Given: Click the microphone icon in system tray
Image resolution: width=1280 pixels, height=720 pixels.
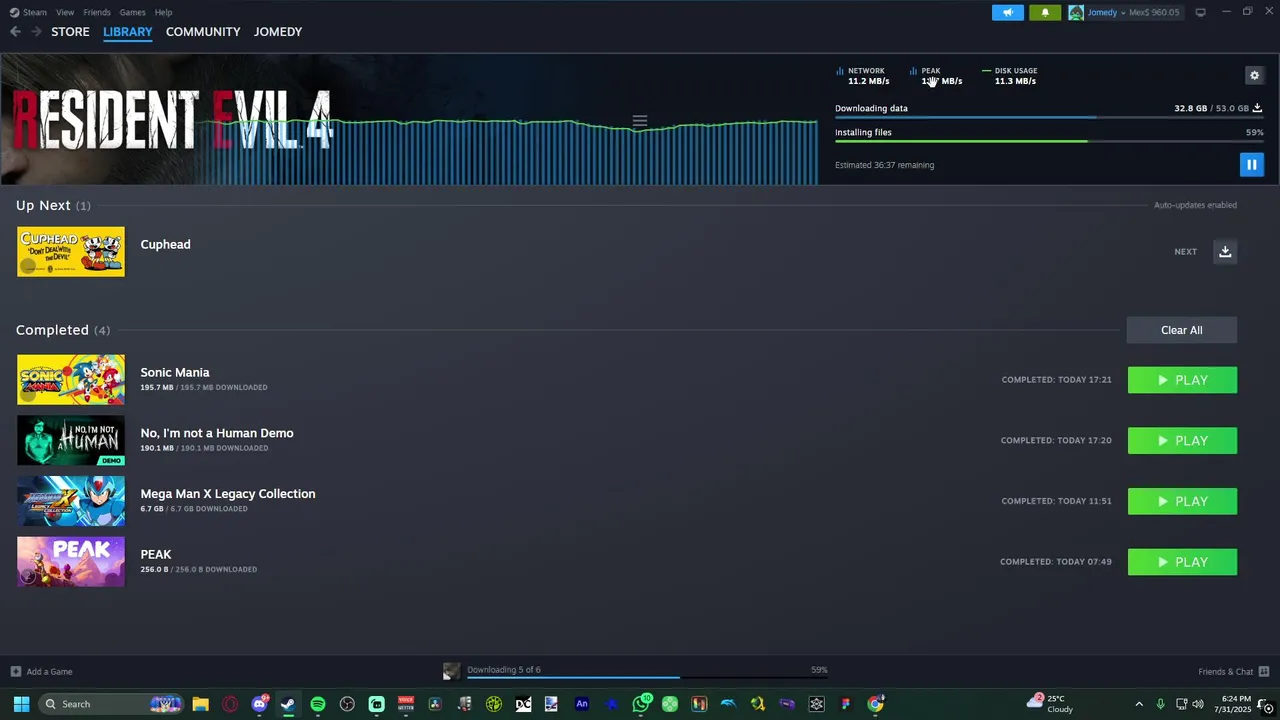Looking at the screenshot, I should [1160, 704].
